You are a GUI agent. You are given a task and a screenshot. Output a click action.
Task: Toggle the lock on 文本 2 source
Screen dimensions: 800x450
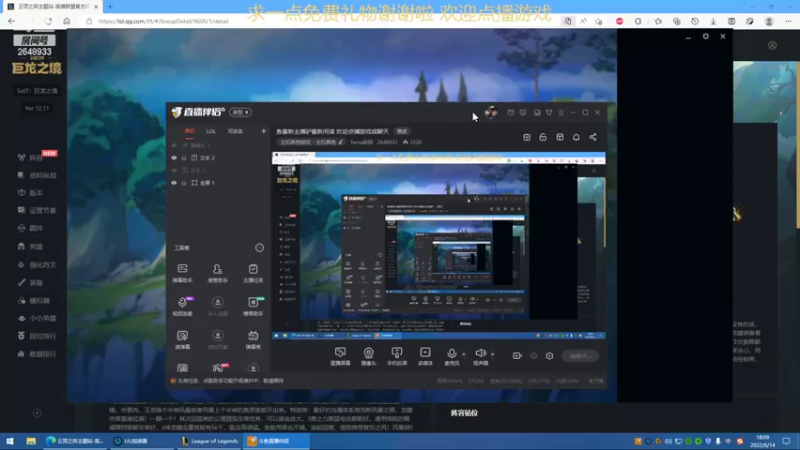point(184,158)
